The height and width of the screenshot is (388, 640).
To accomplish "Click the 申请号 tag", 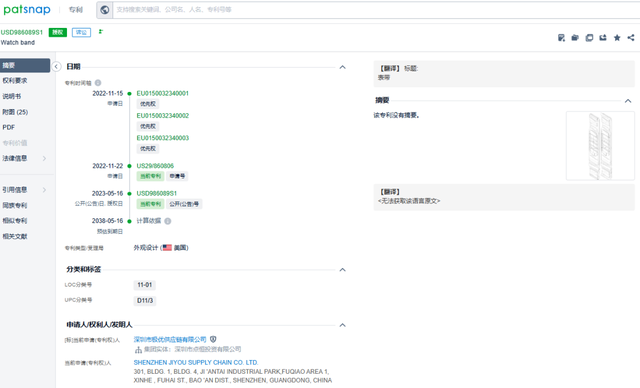I will click(x=177, y=176).
